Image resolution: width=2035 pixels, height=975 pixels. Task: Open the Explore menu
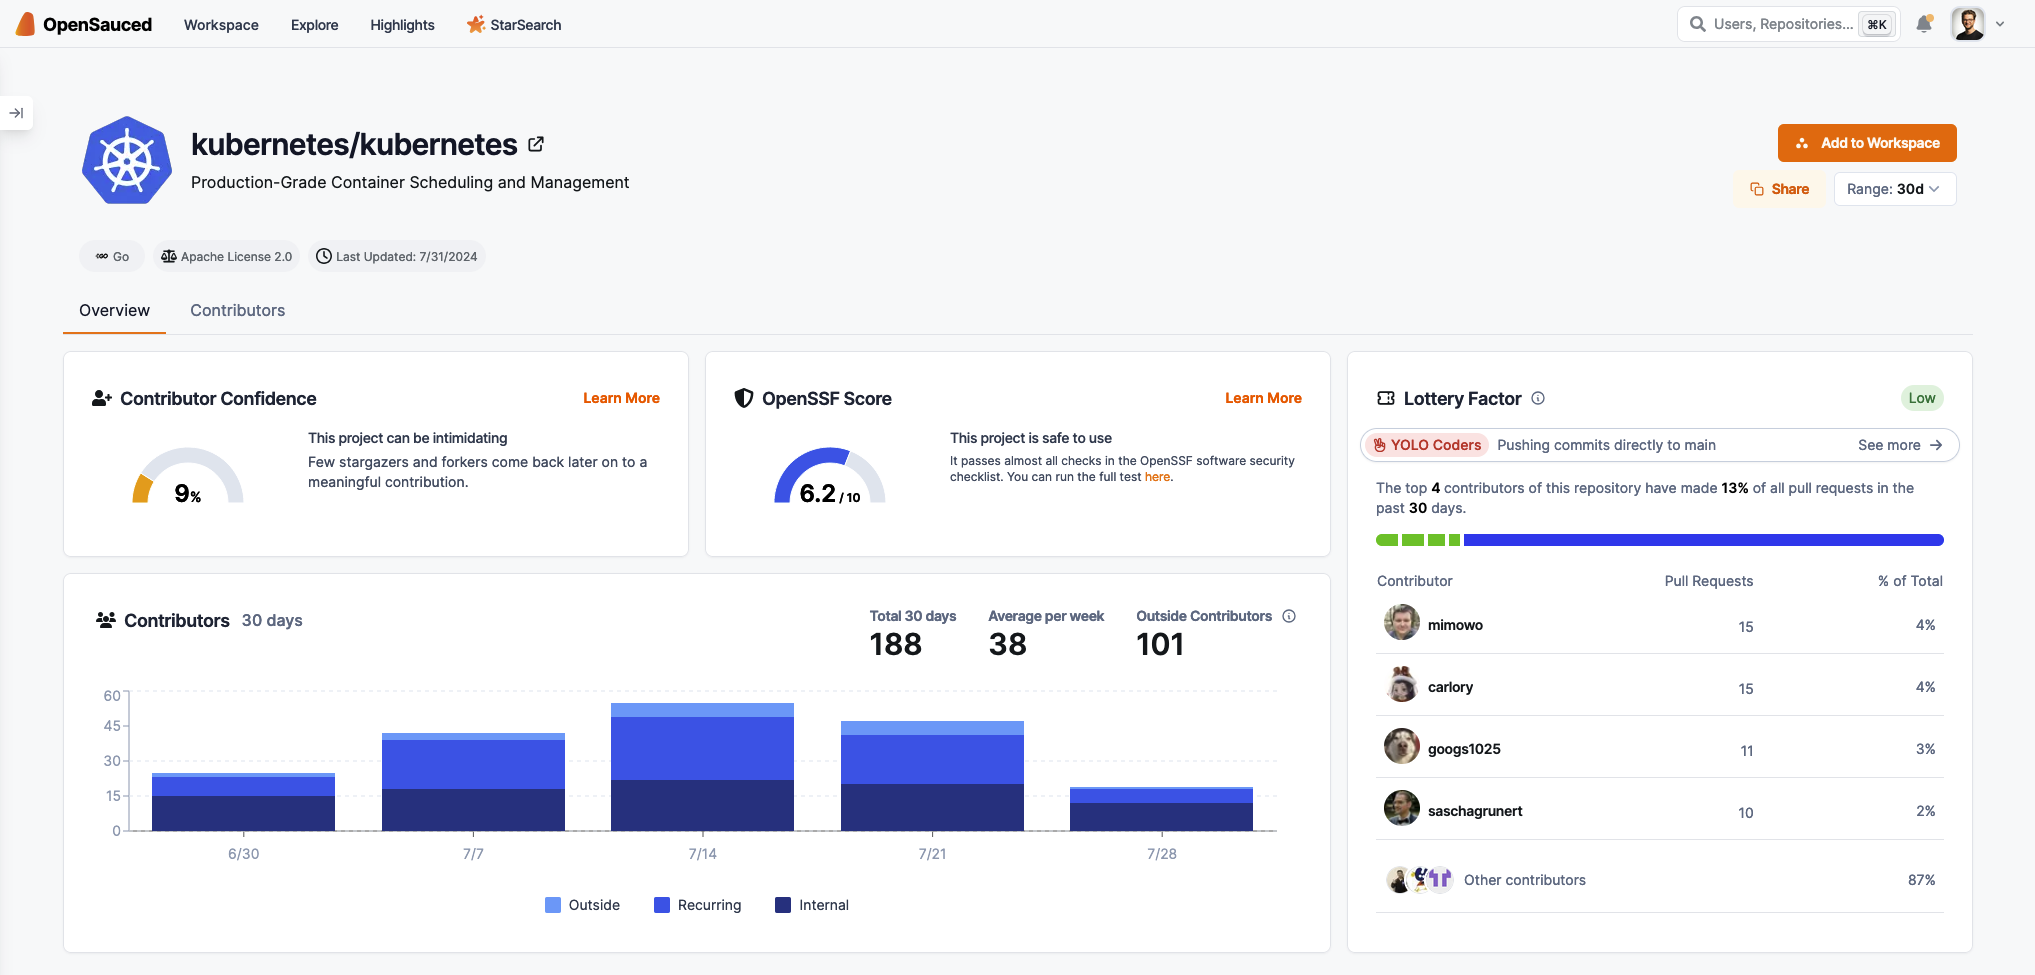point(314,24)
